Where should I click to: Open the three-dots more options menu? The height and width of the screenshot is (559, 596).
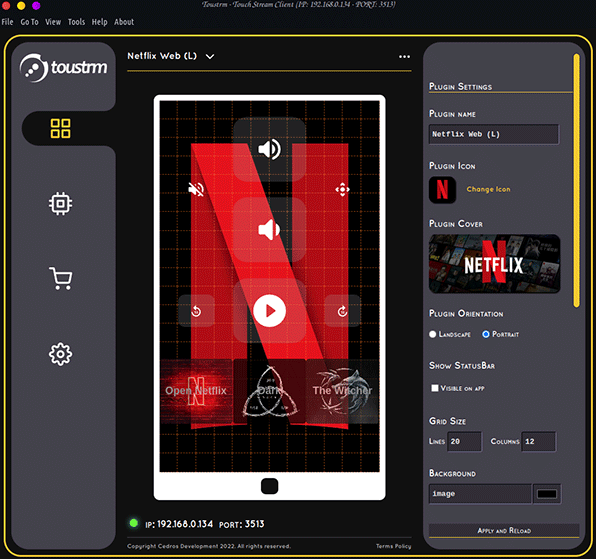coord(404,57)
